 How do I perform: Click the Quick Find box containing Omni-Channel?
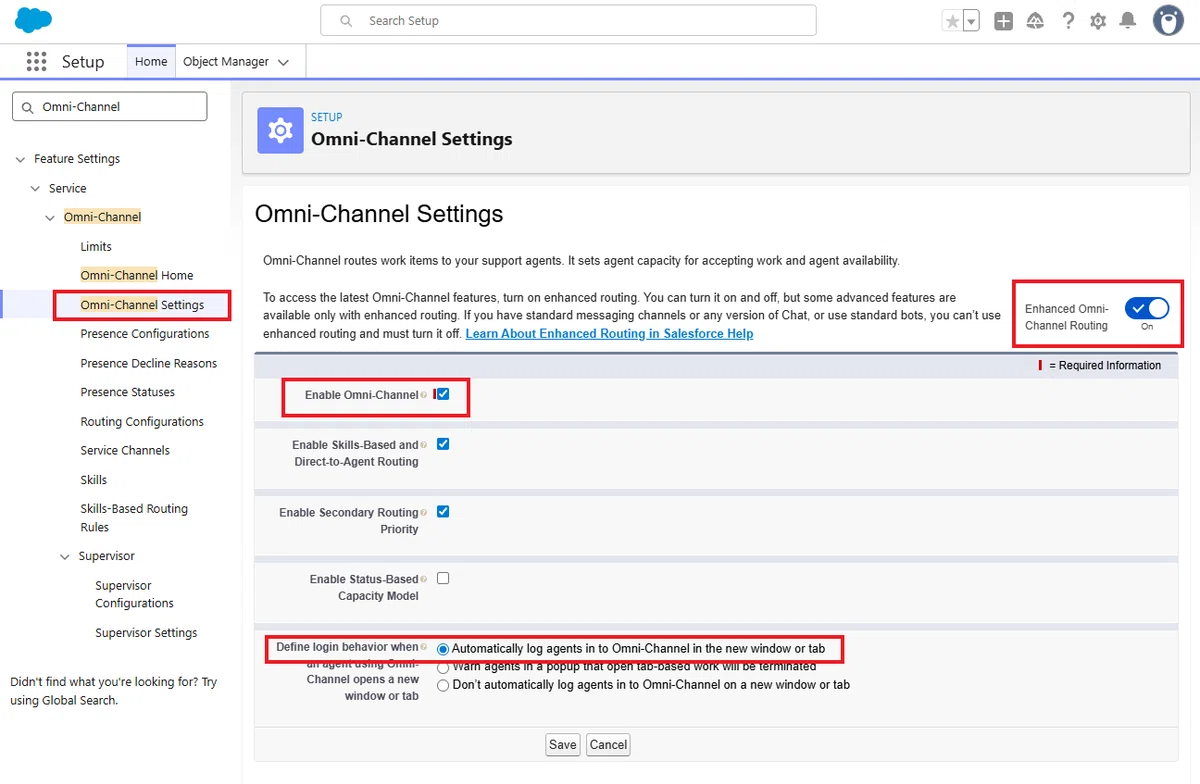click(x=110, y=107)
